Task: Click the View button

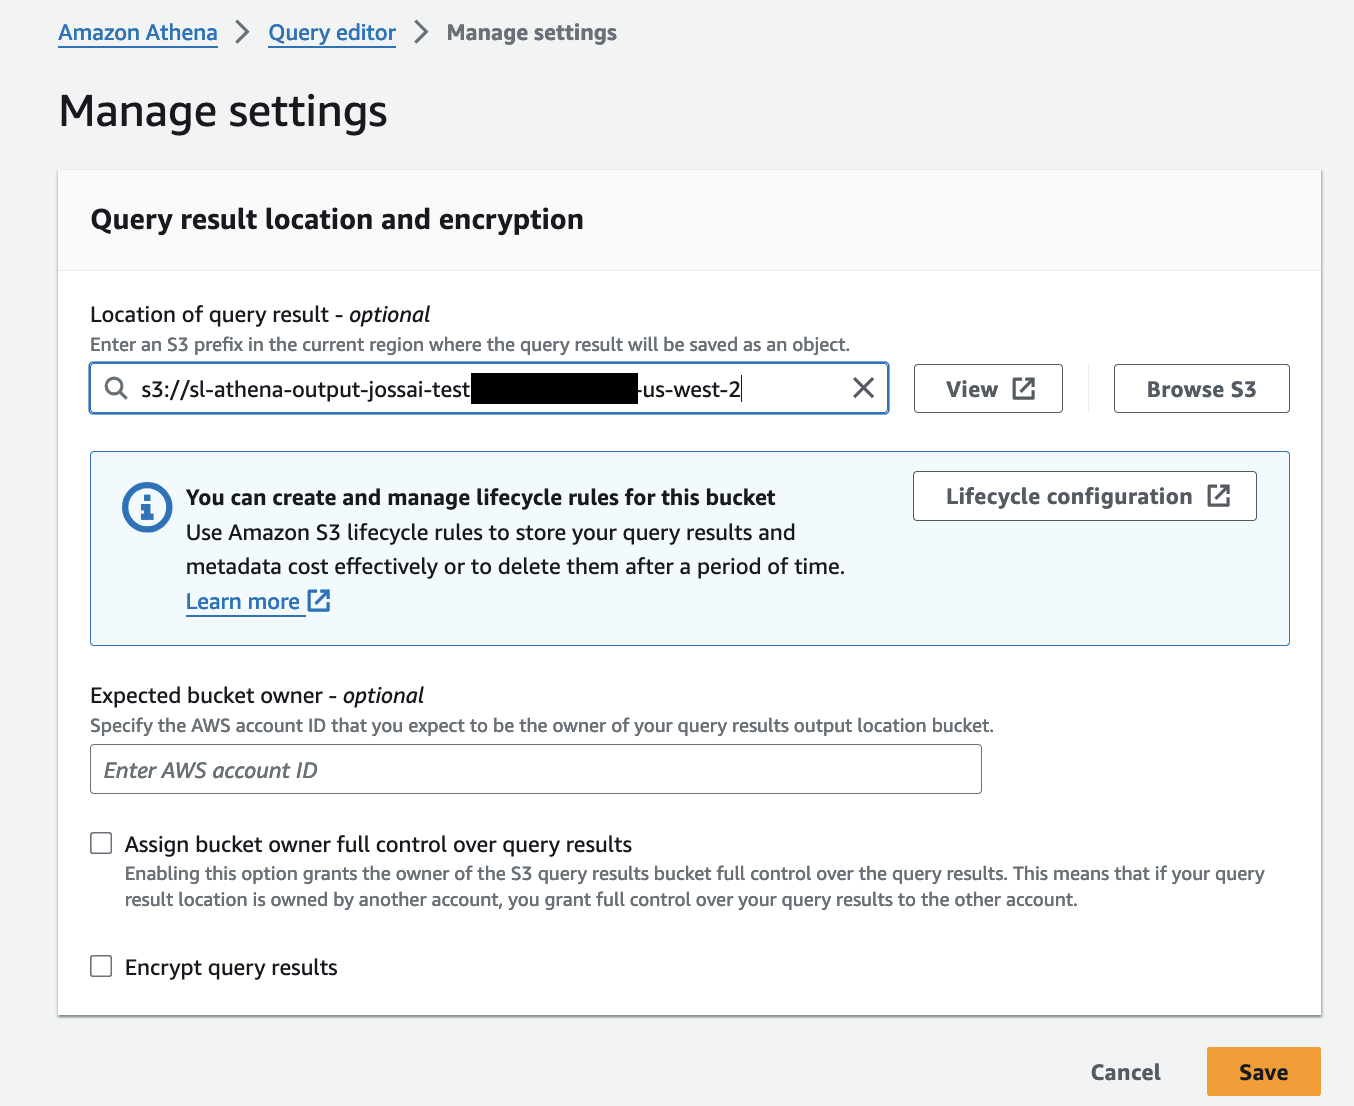Action: [988, 389]
